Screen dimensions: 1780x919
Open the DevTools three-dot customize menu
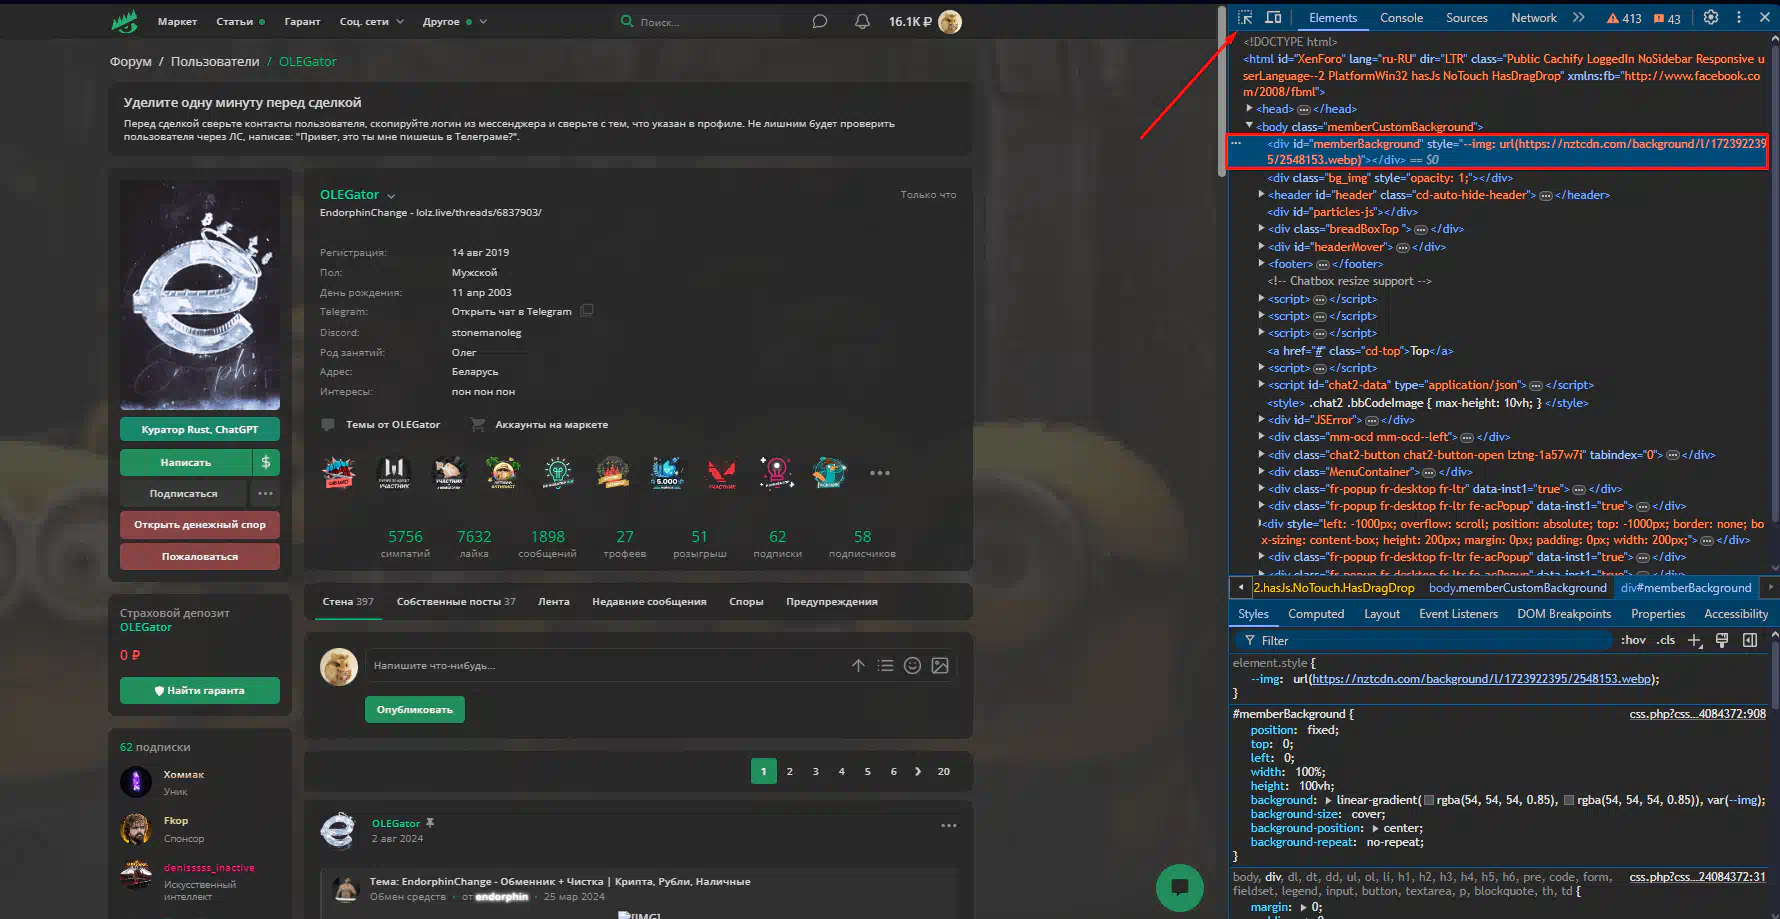point(1739,17)
